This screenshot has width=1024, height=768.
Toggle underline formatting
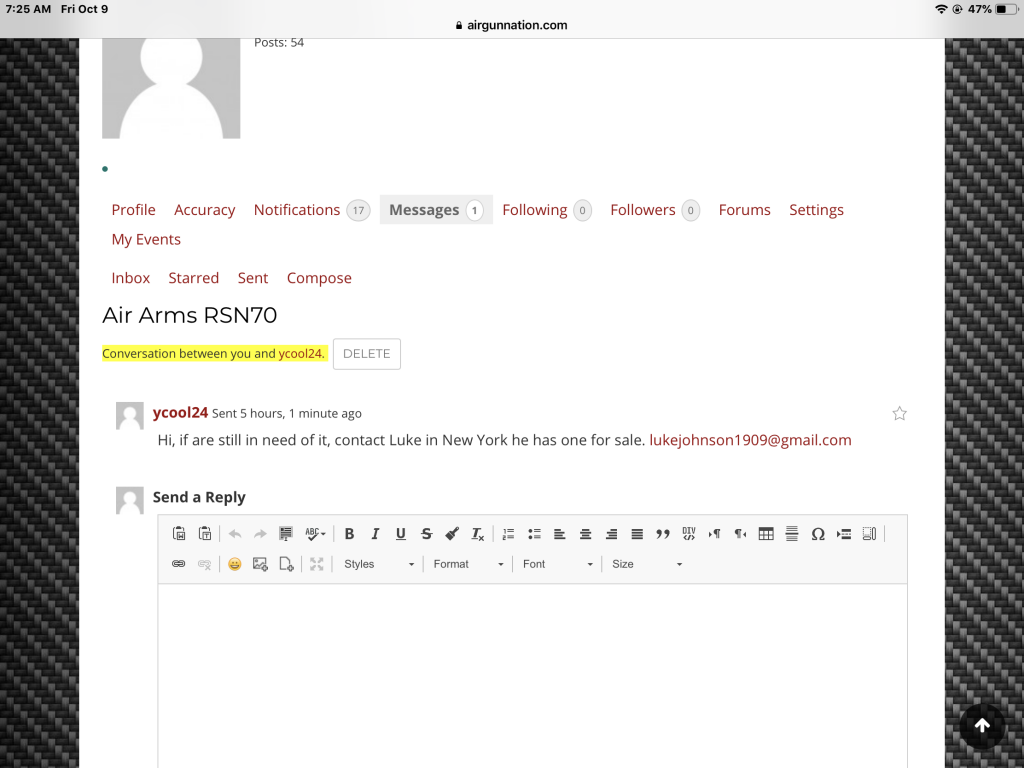pyautogui.click(x=400, y=534)
